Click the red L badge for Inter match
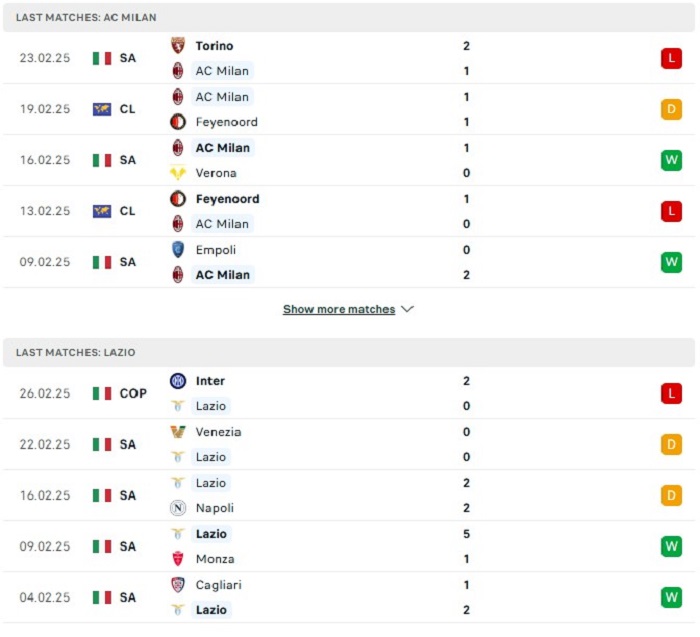700x637 pixels. (671, 394)
